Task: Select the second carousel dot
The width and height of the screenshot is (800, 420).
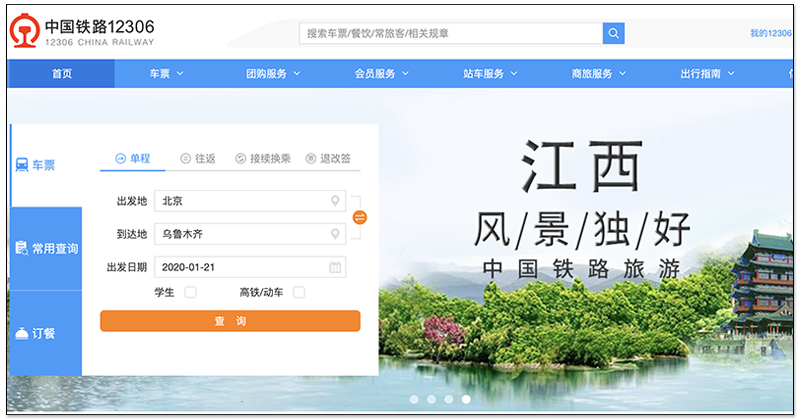Action: [x=432, y=400]
